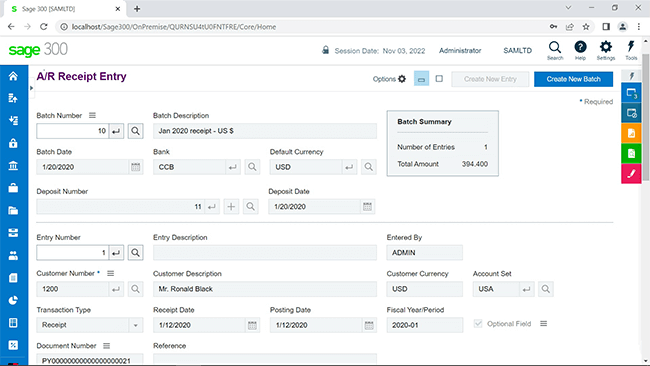650x366 pixels.
Task: Open the bank building icon in the sidebar
Action: (x=13, y=166)
